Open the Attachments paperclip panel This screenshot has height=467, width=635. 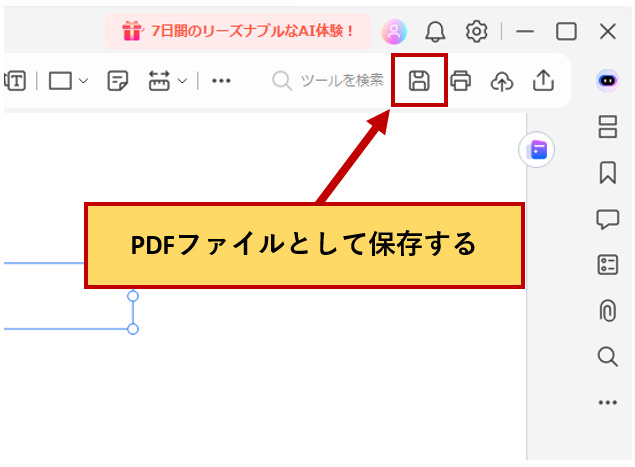(x=607, y=311)
